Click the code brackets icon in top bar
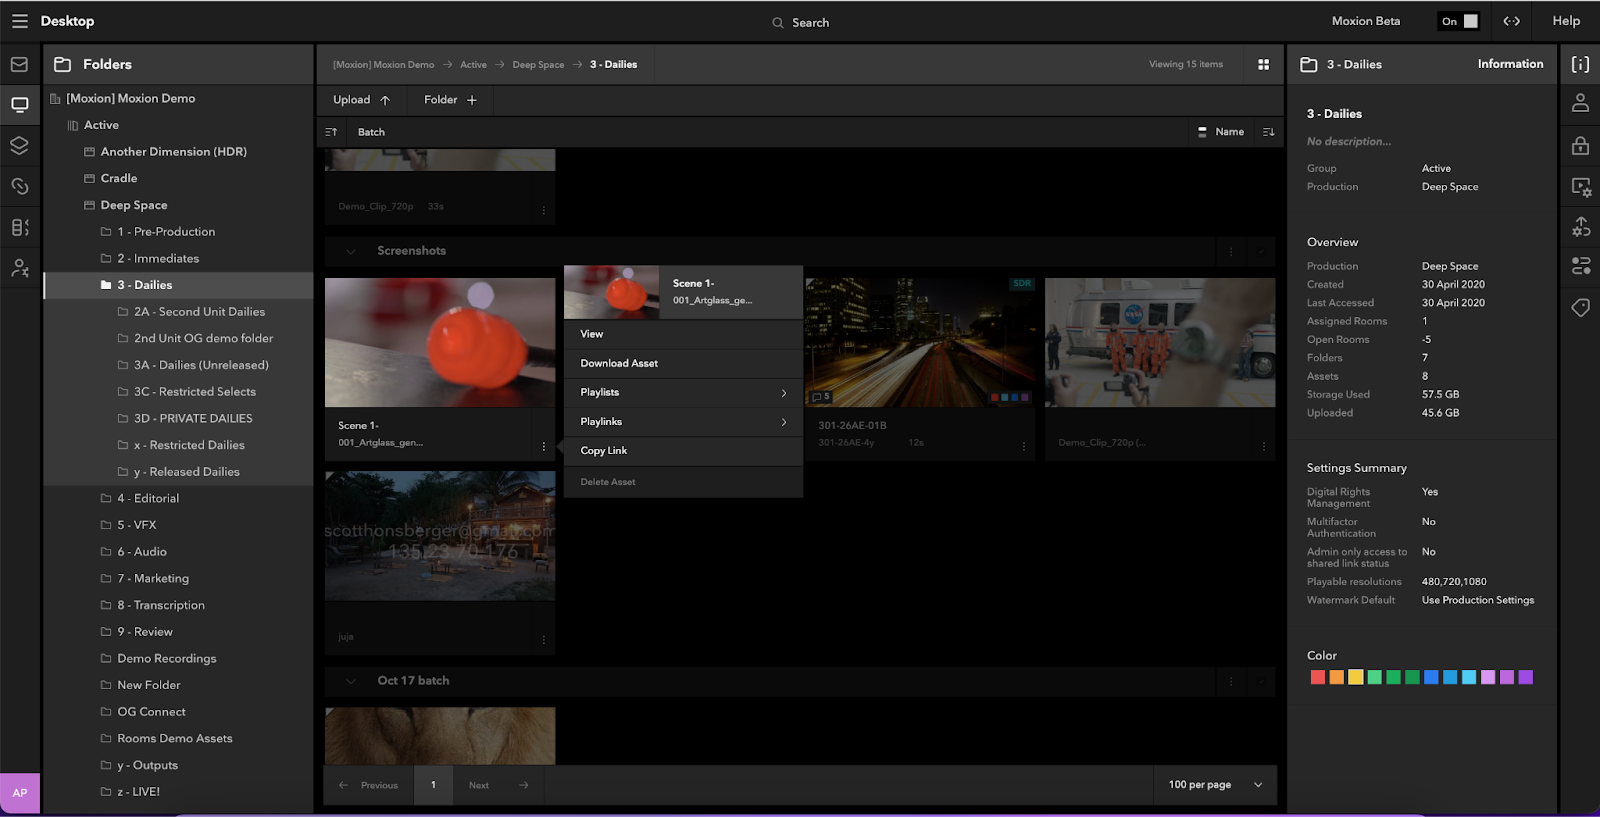1600x817 pixels. coord(1511,21)
